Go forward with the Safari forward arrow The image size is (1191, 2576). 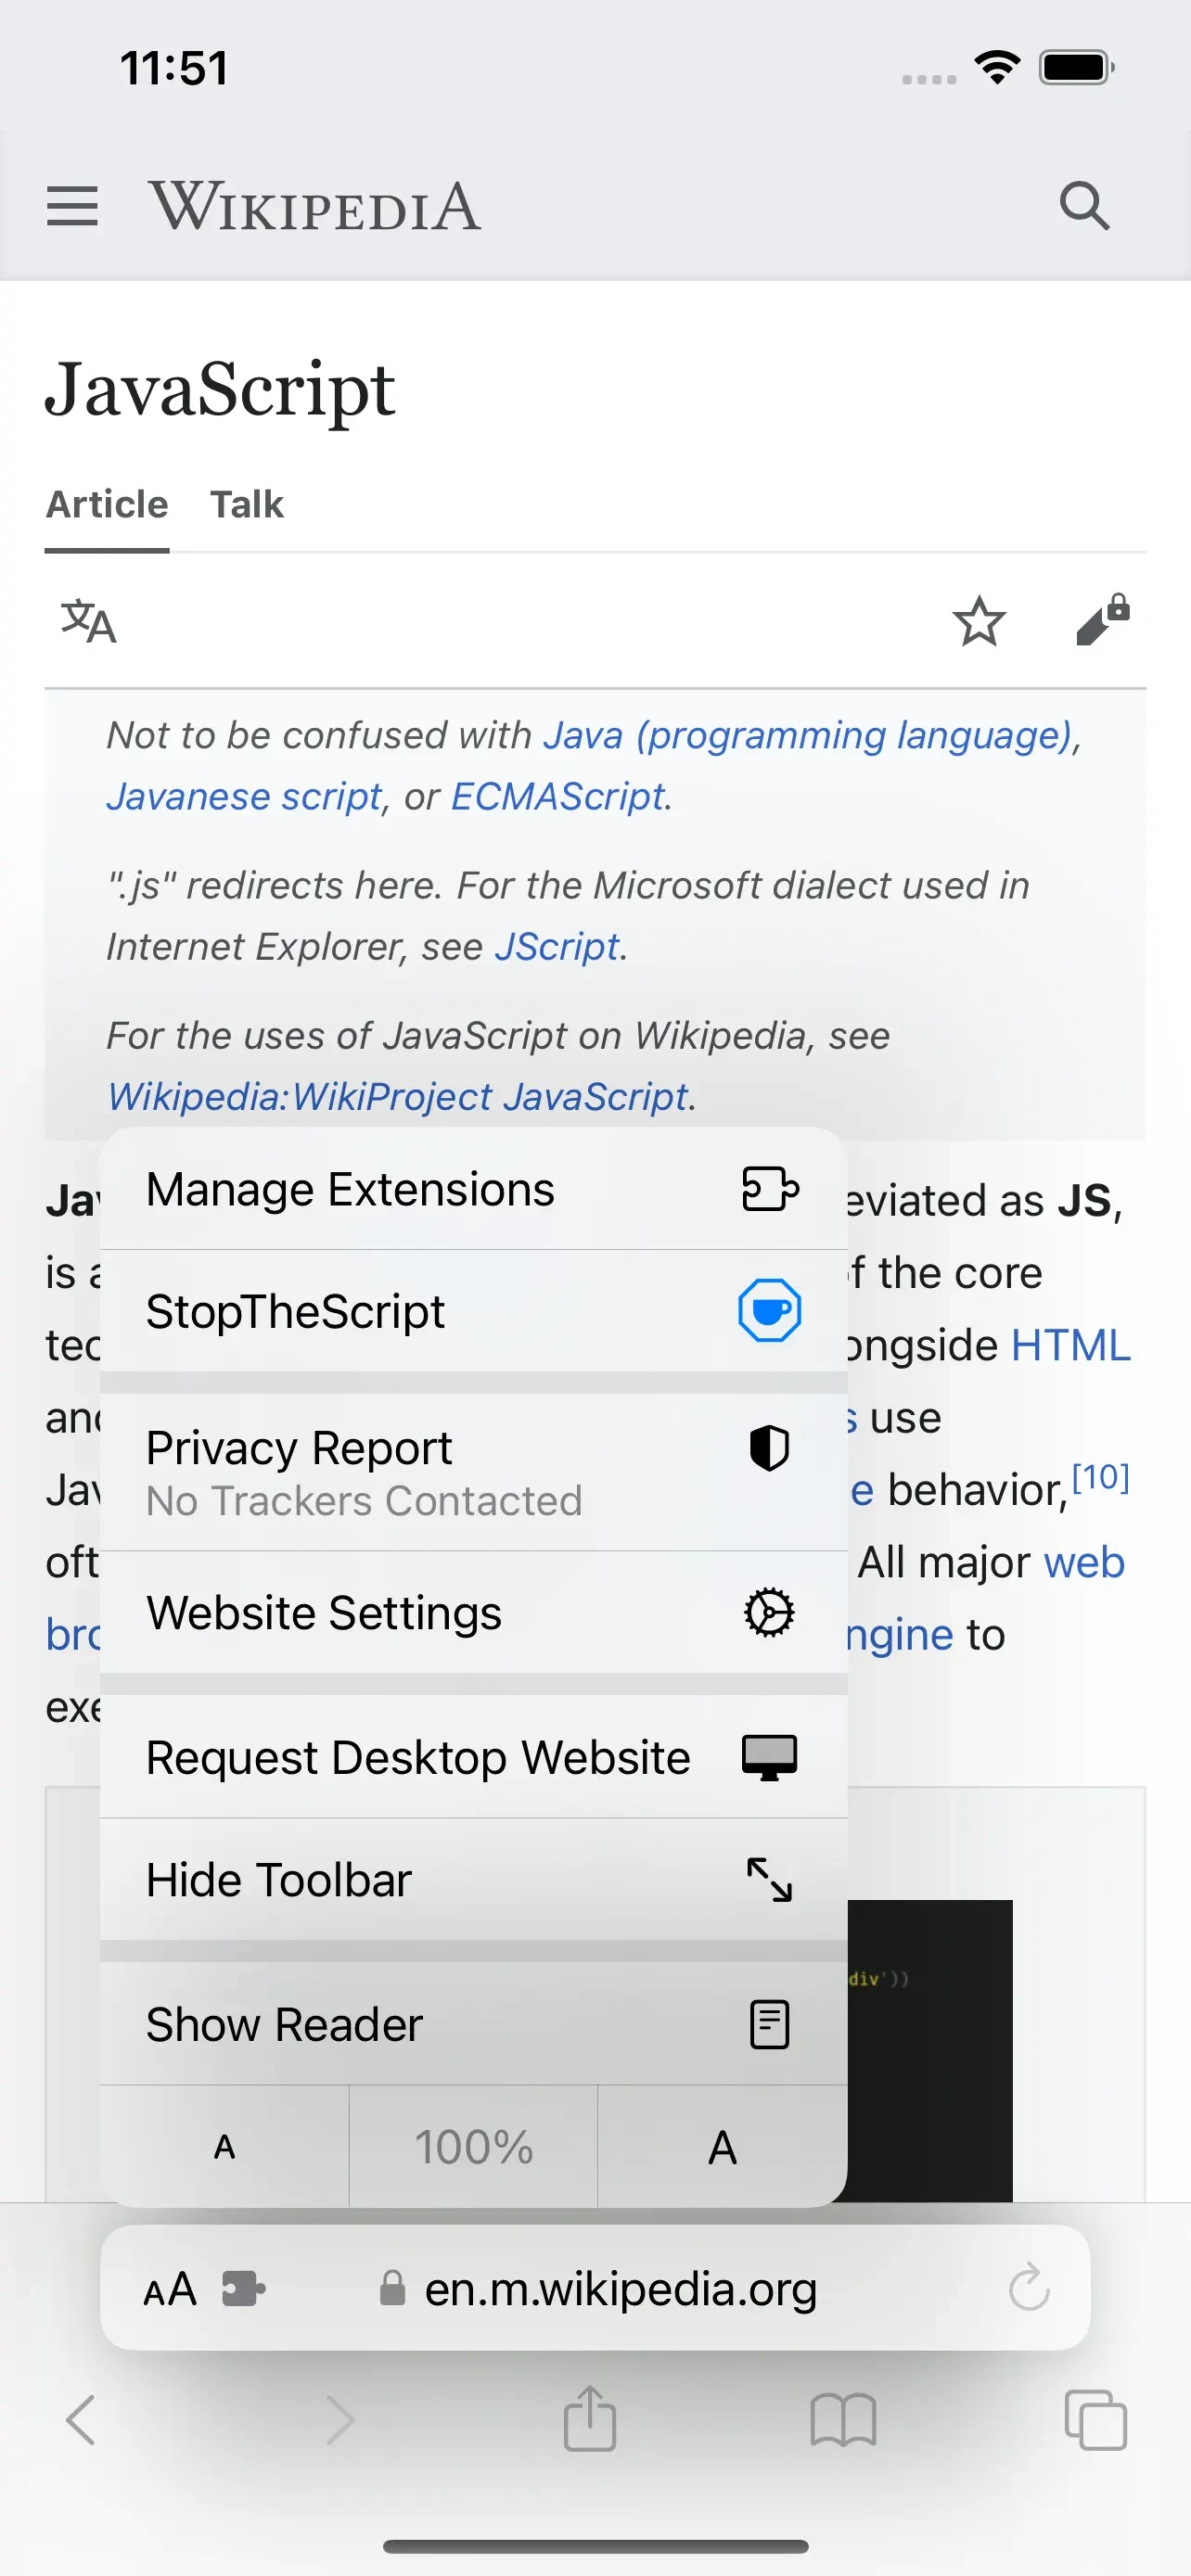pos(340,2420)
